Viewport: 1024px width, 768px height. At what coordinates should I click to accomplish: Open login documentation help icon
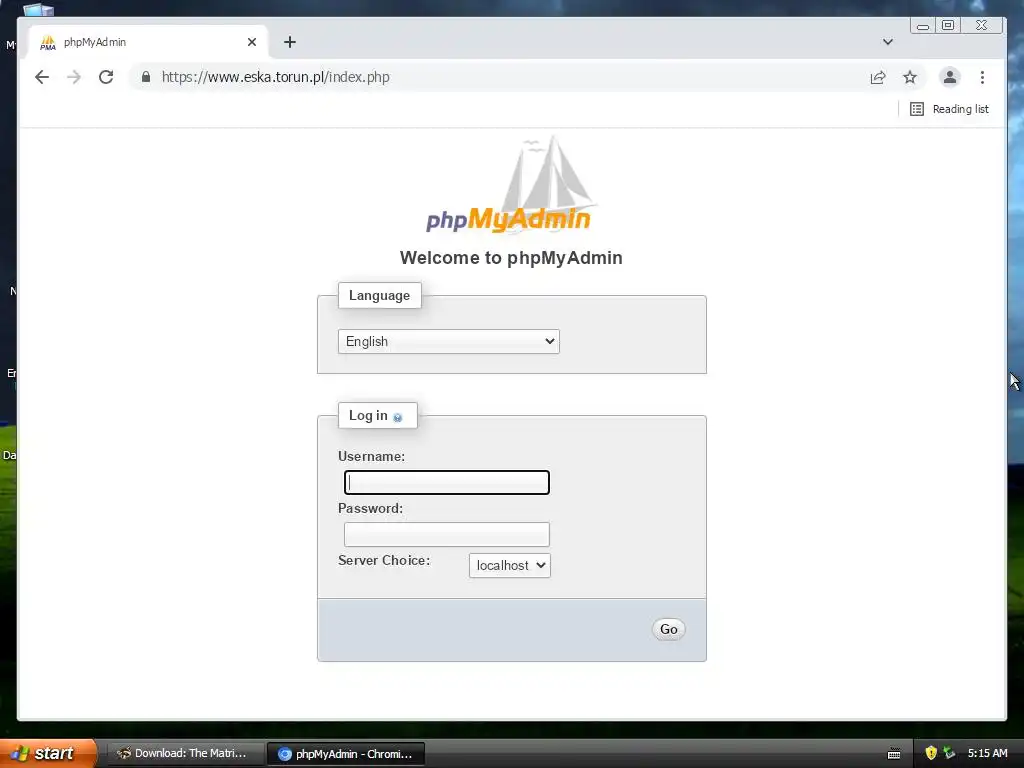[x=397, y=417]
